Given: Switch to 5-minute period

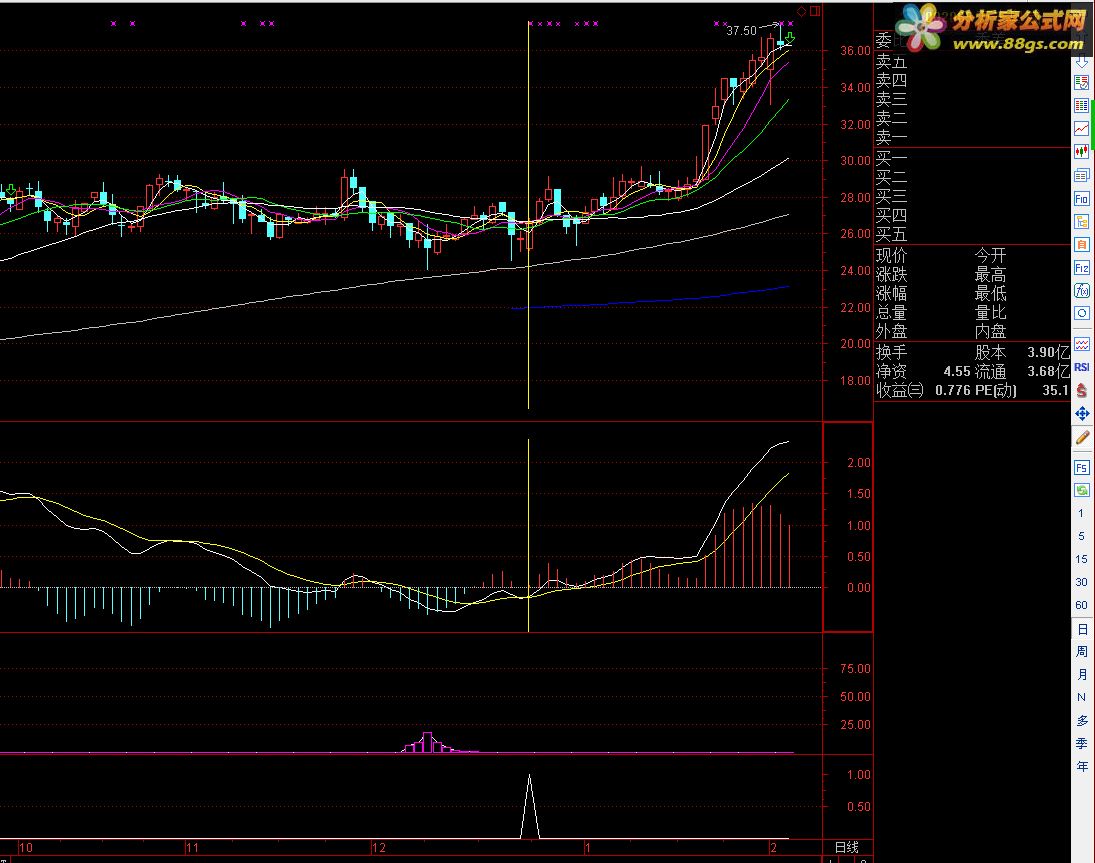Looking at the screenshot, I should [1081, 536].
